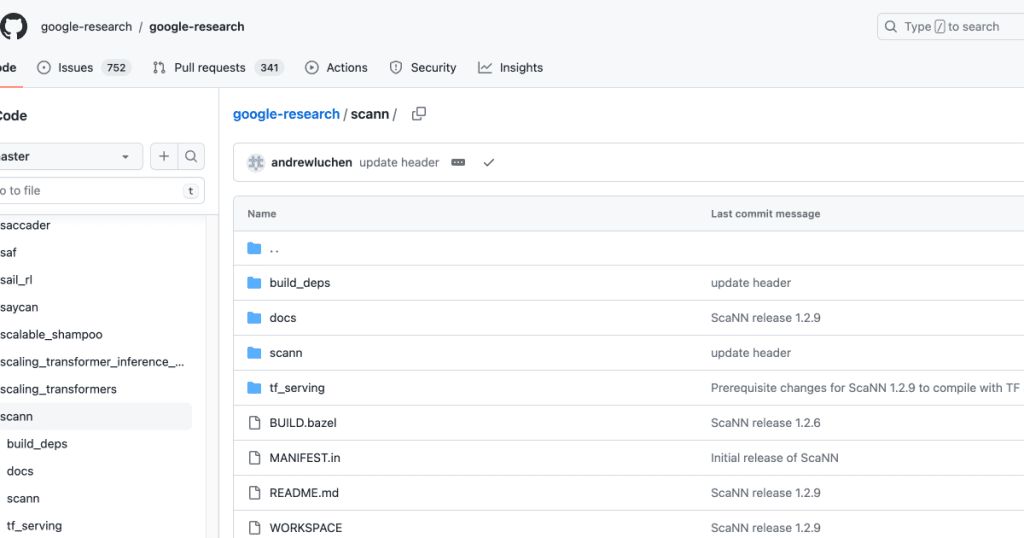Open the docs folder in table
The height and width of the screenshot is (538, 1024).
(283, 318)
